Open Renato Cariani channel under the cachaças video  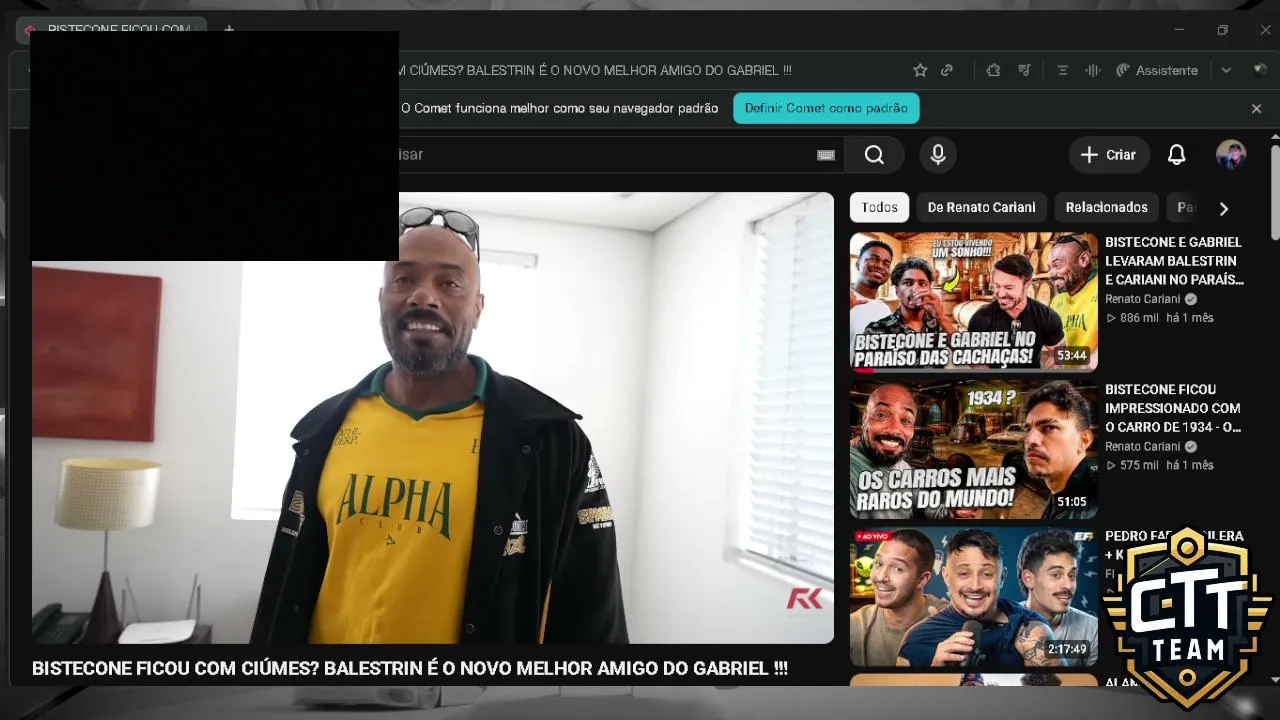[x=1143, y=299]
